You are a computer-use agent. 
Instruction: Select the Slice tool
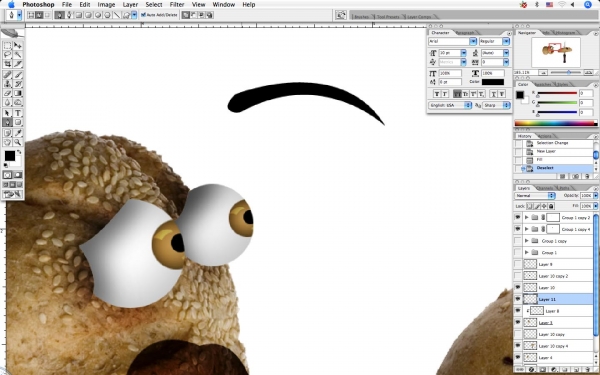[18, 64]
